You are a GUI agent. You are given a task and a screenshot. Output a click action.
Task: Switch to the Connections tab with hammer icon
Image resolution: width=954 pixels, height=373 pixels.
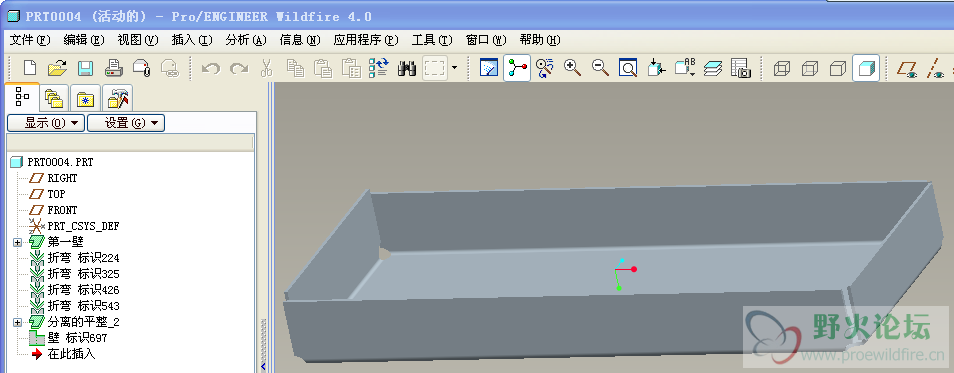117,99
